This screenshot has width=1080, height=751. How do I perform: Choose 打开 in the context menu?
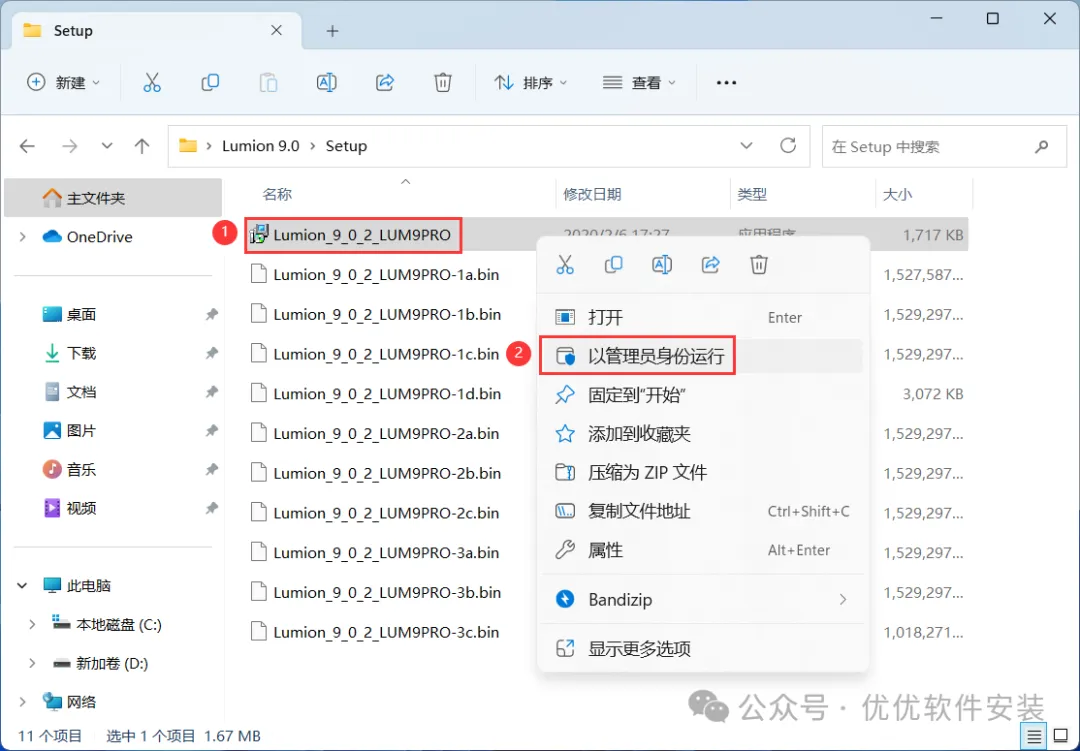[x=703, y=317]
